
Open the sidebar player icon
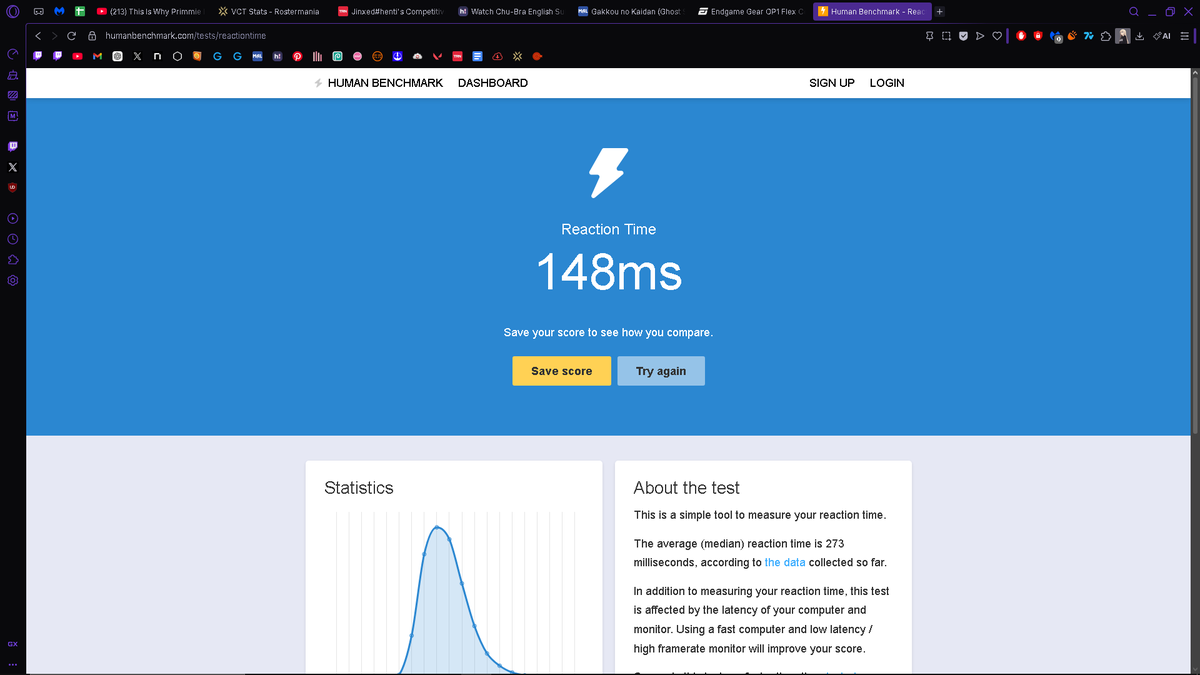coord(12,218)
